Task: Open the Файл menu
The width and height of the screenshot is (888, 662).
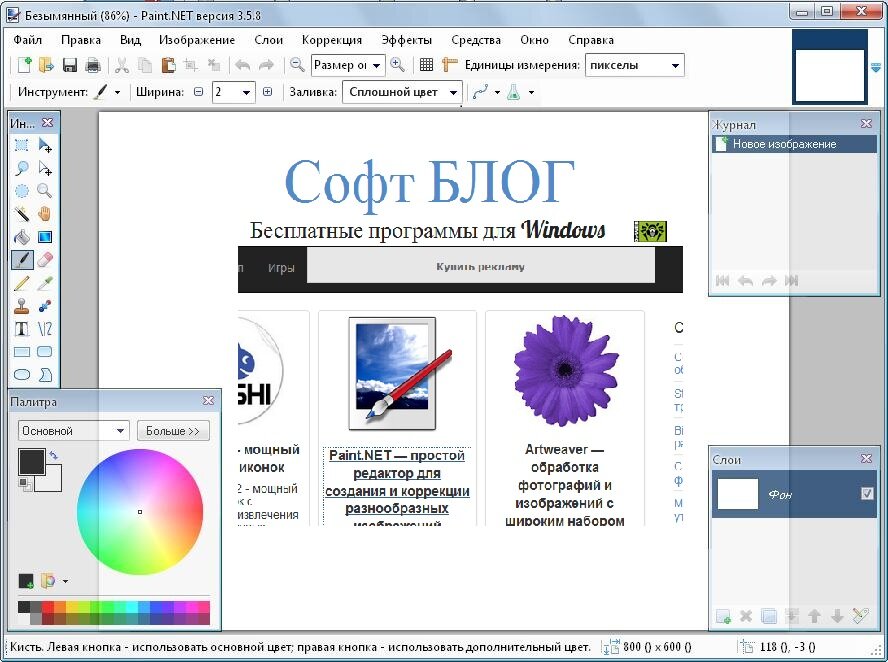Action: tap(28, 40)
